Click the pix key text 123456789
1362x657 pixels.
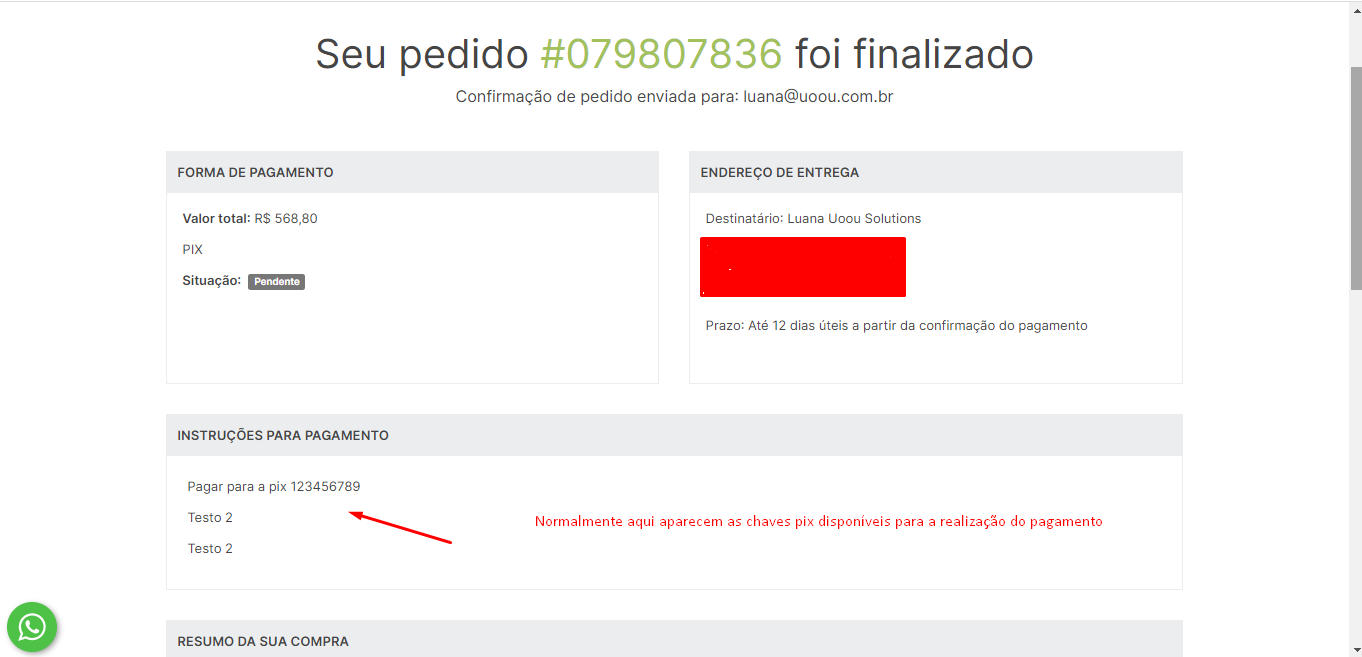325,487
